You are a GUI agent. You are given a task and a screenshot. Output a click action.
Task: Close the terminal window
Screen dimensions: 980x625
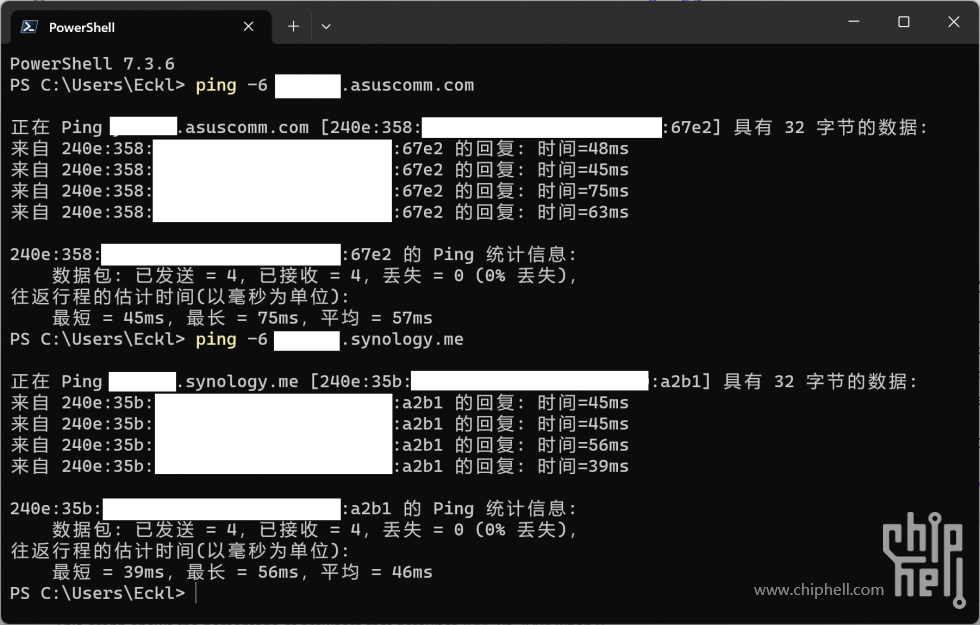click(954, 22)
